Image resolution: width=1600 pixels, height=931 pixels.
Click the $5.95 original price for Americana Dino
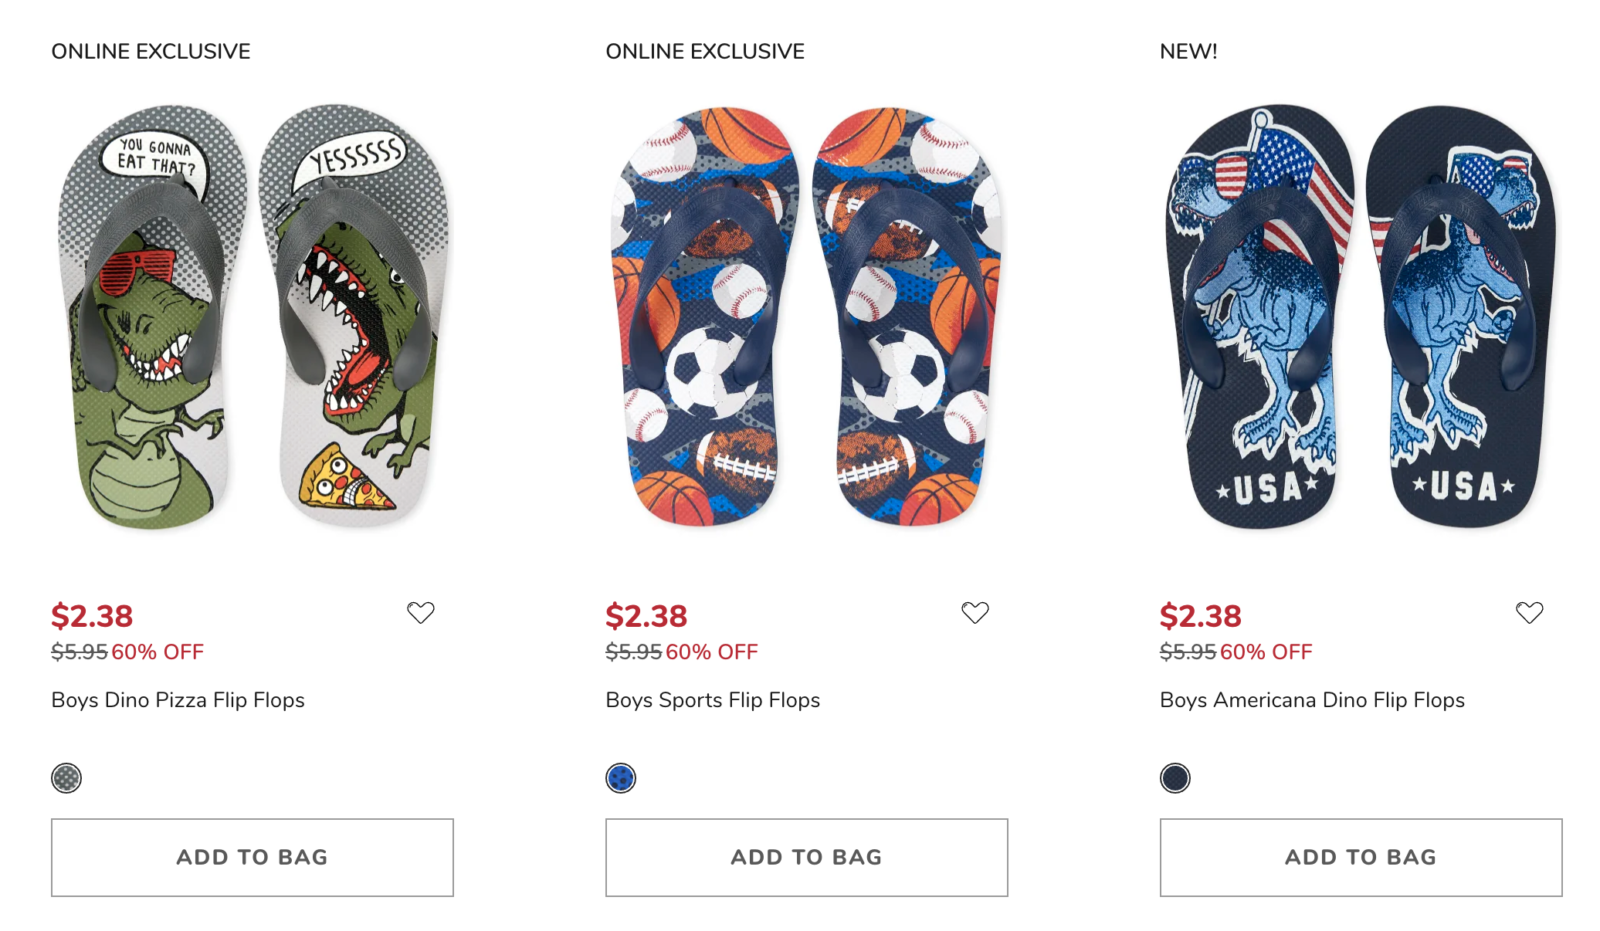coord(1187,652)
